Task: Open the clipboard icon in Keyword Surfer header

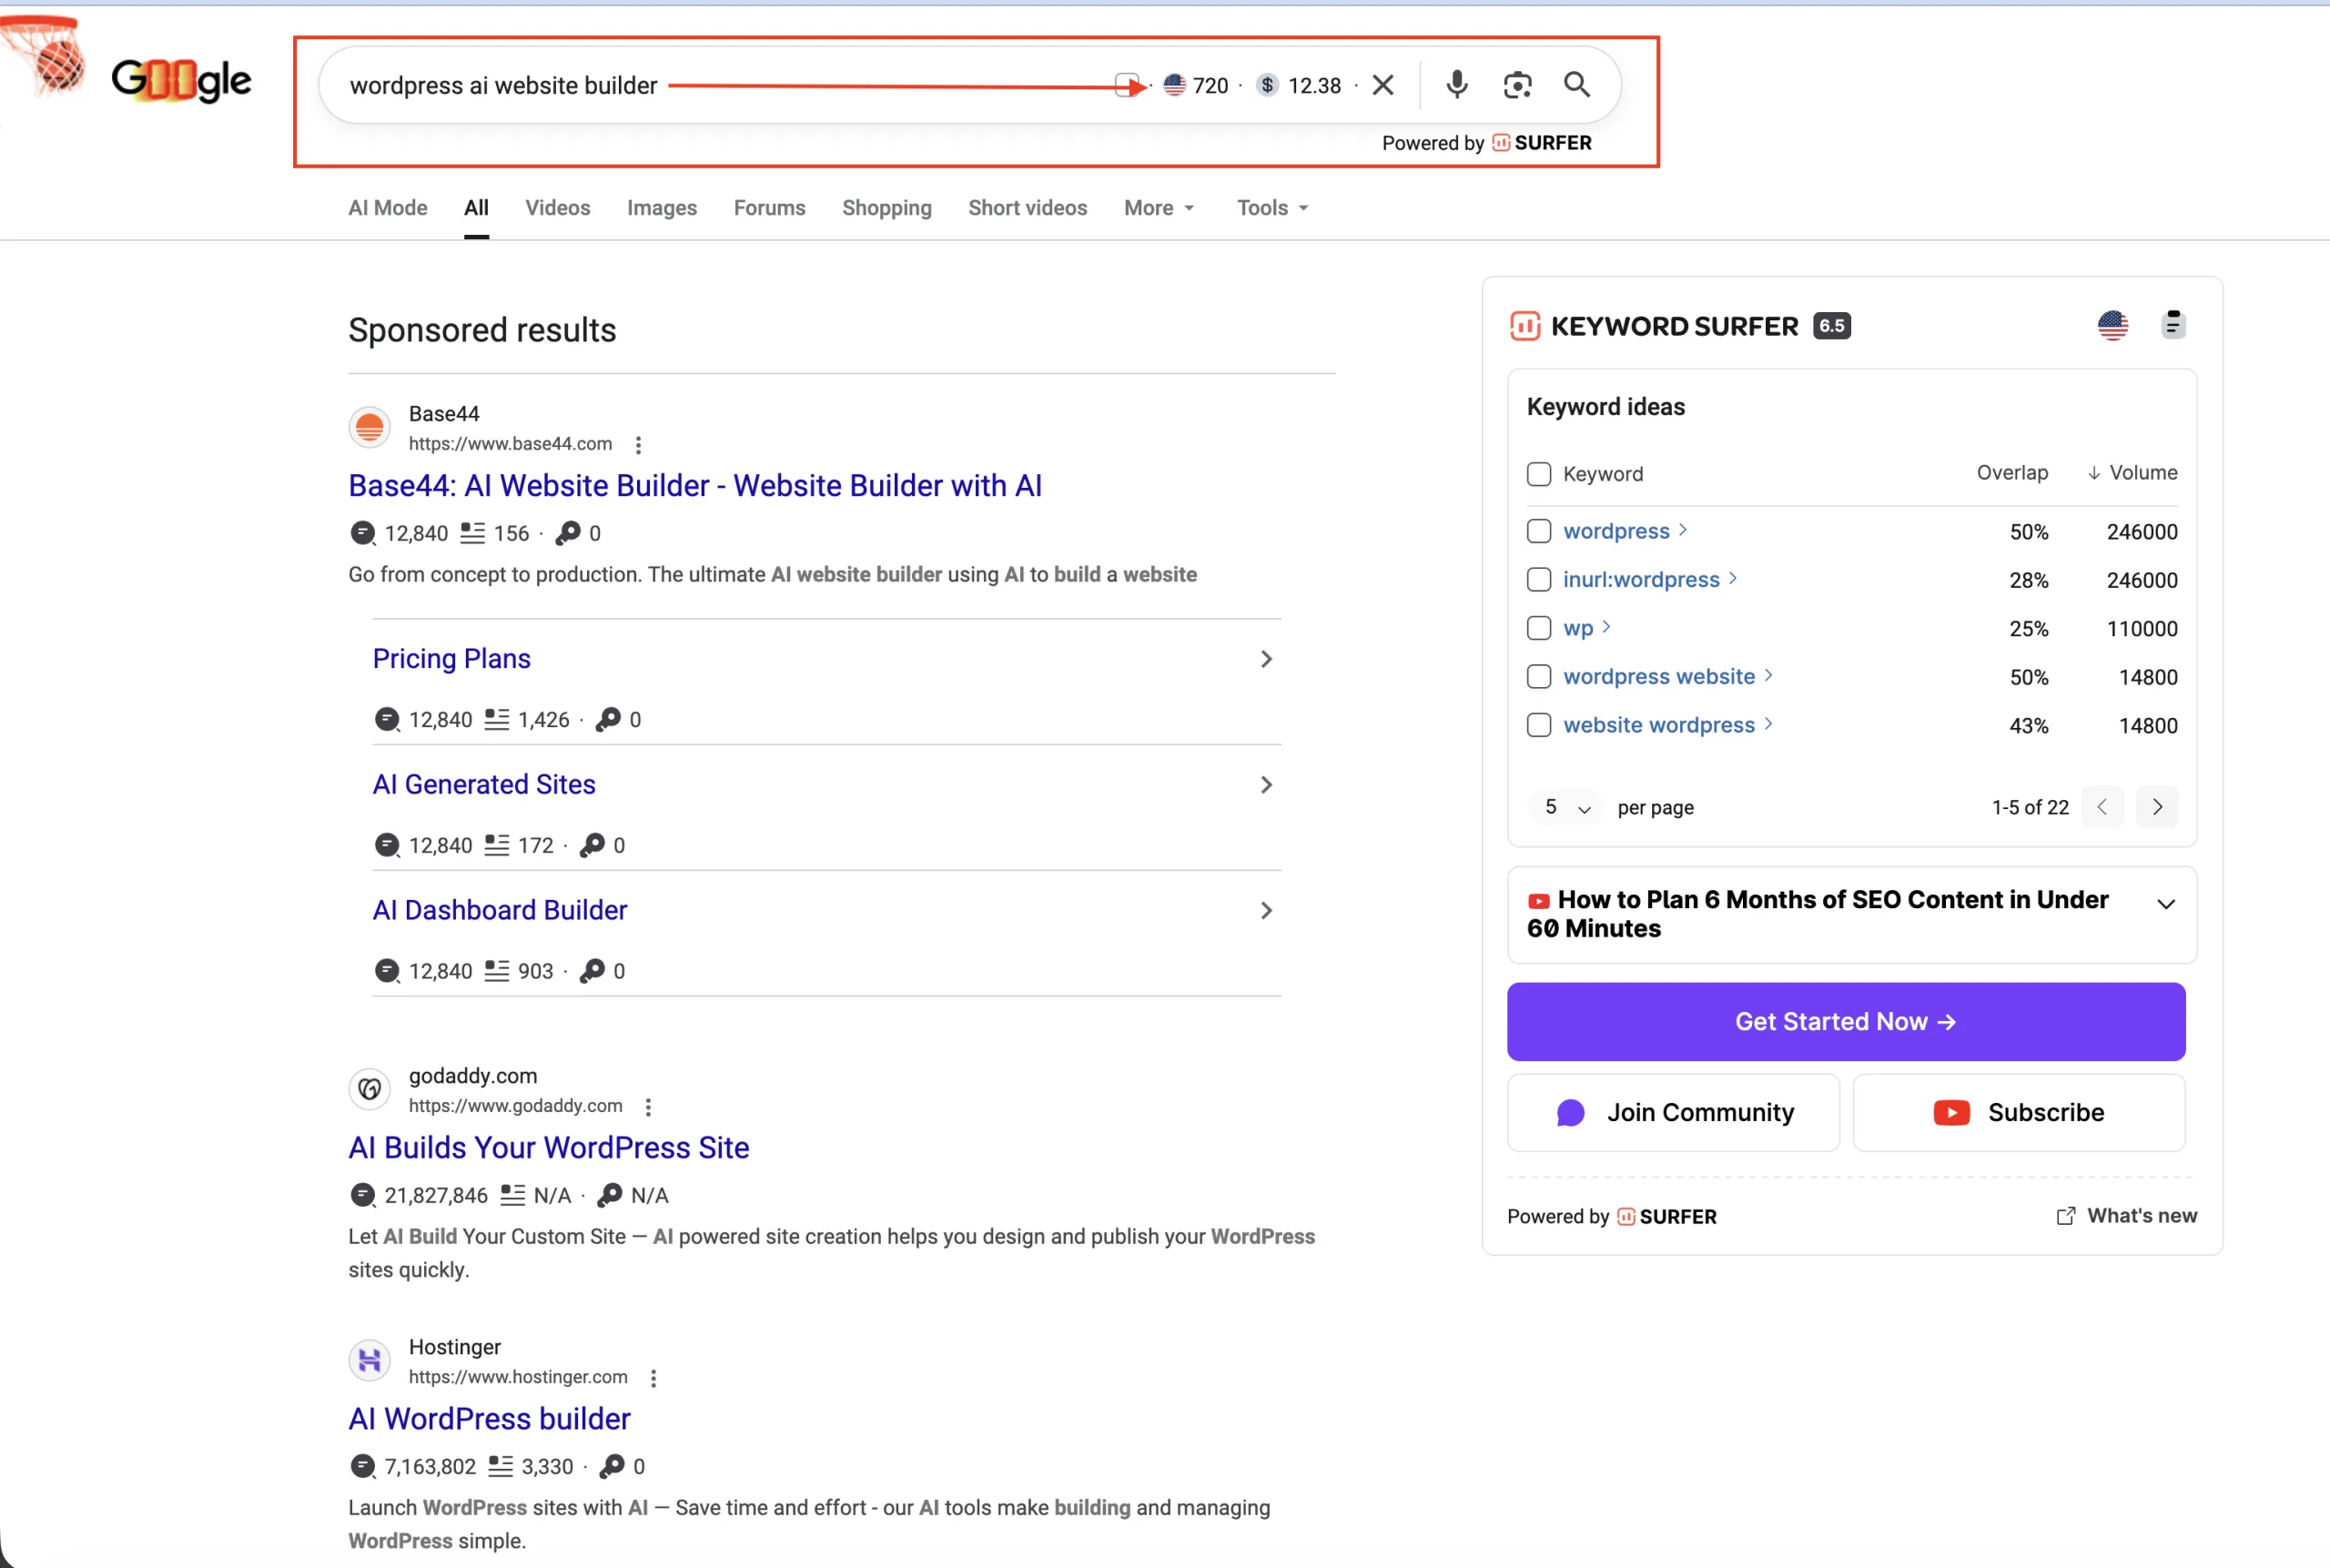Action: pos(2172,325)
